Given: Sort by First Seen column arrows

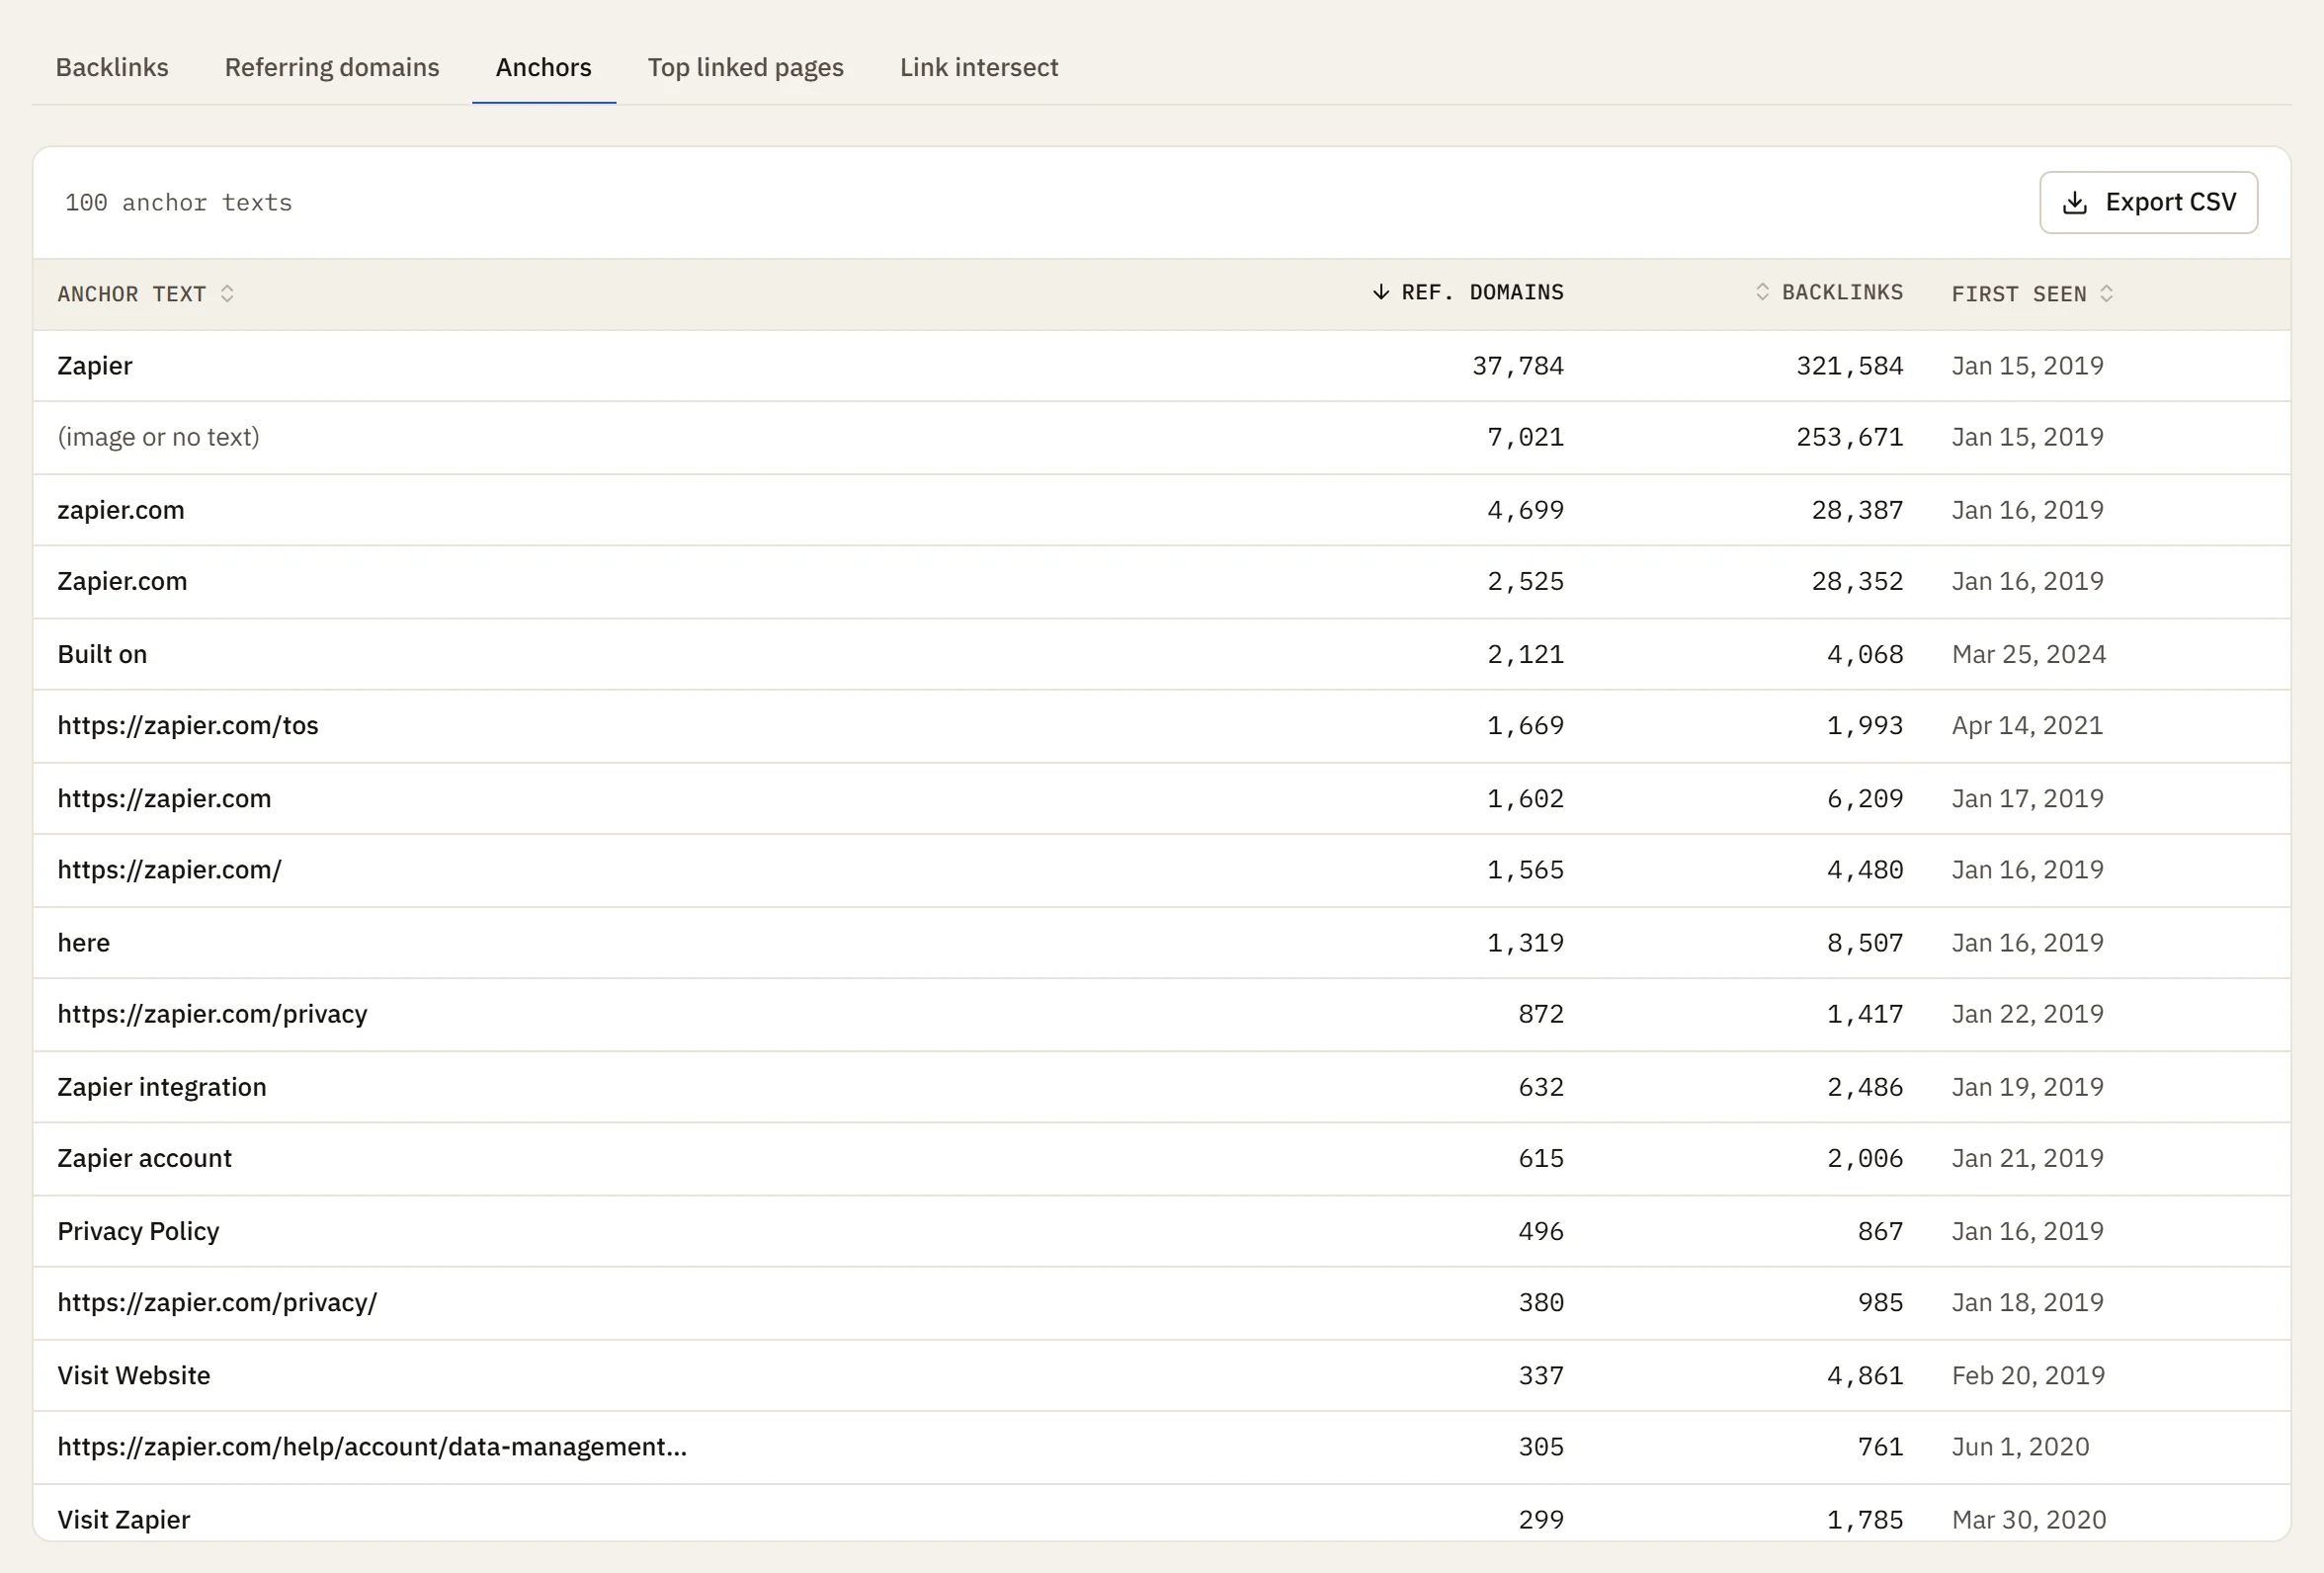Looking at the screenshot, I should (2107, 293).
